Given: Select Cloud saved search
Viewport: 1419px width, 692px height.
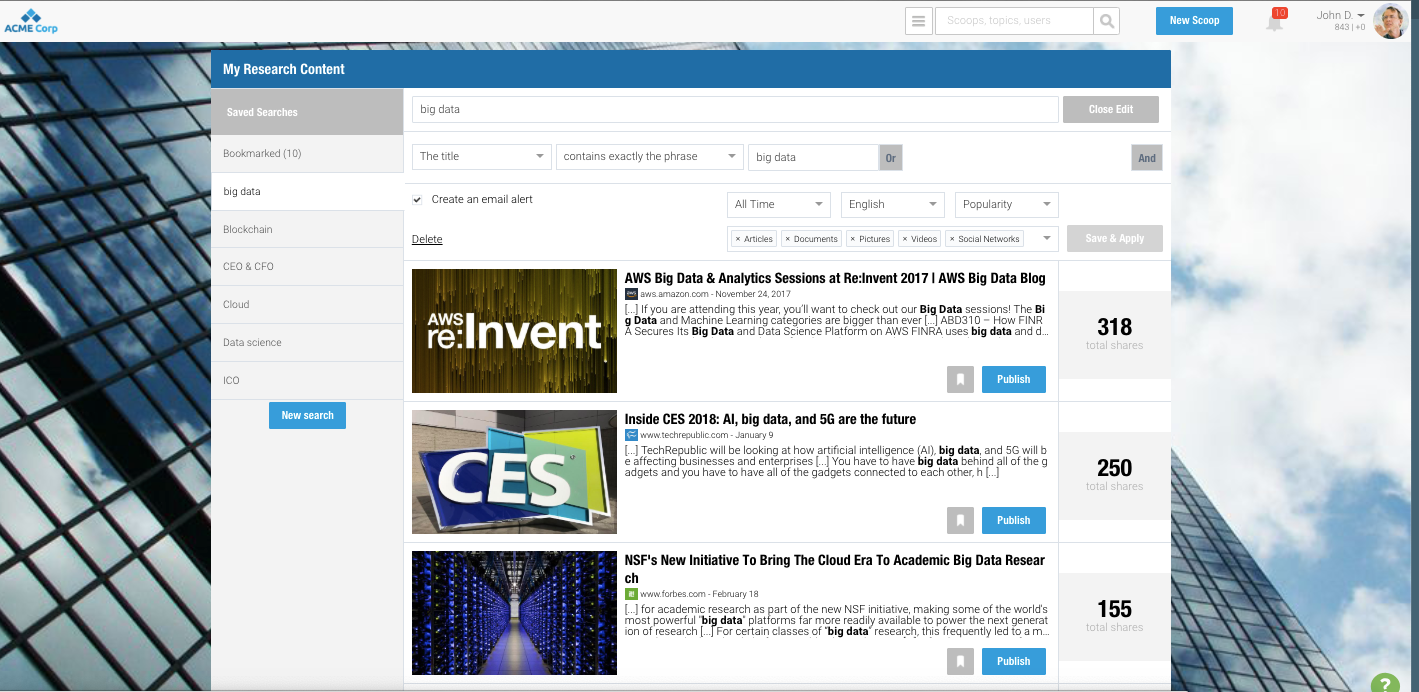Looking at the screenshot, I should (x=307, y=305).
